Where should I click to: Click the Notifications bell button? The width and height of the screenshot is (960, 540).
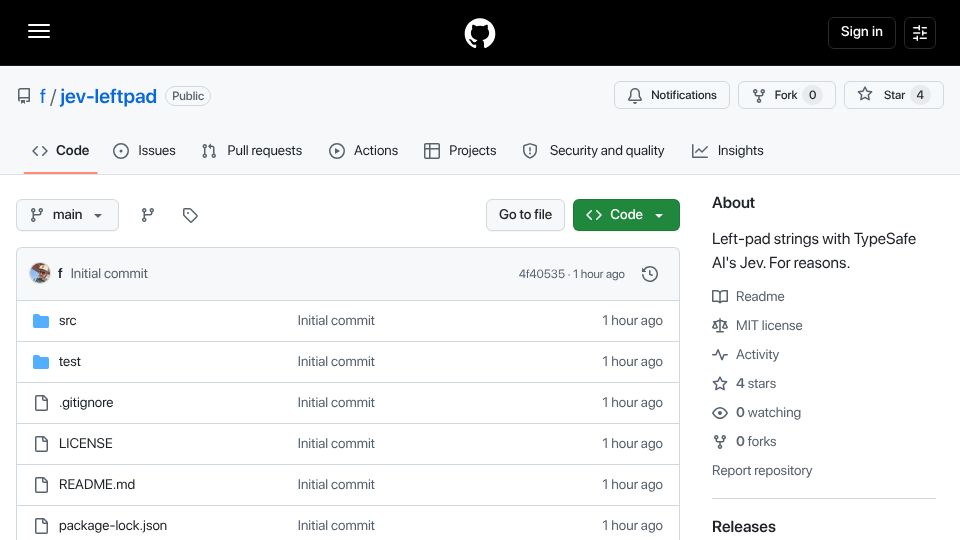(x=672, y=95)
